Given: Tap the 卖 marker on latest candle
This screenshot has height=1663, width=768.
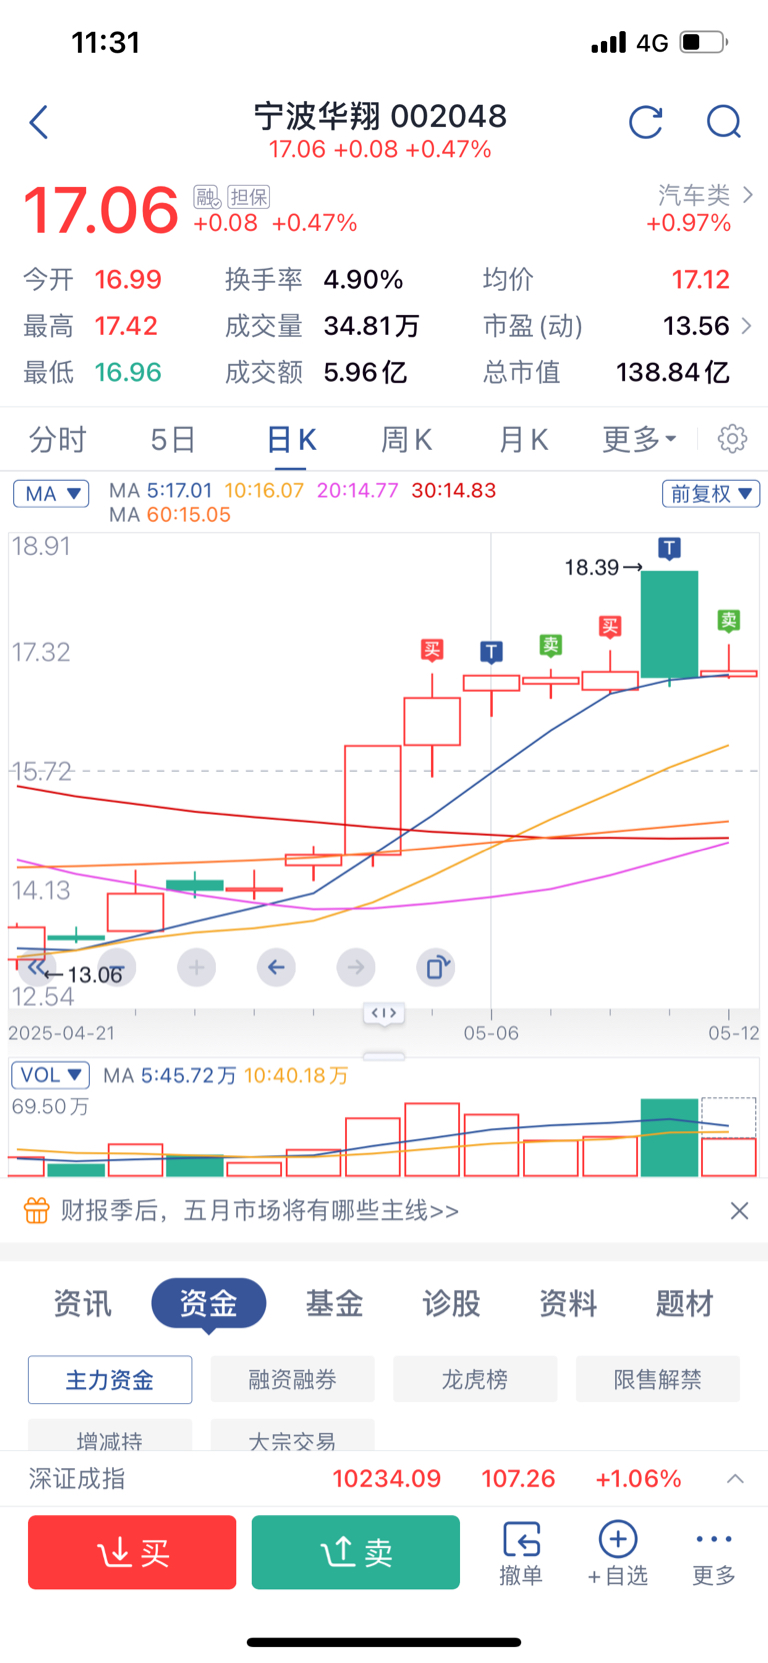Looking at the screenshot, I should click(729, 620).
